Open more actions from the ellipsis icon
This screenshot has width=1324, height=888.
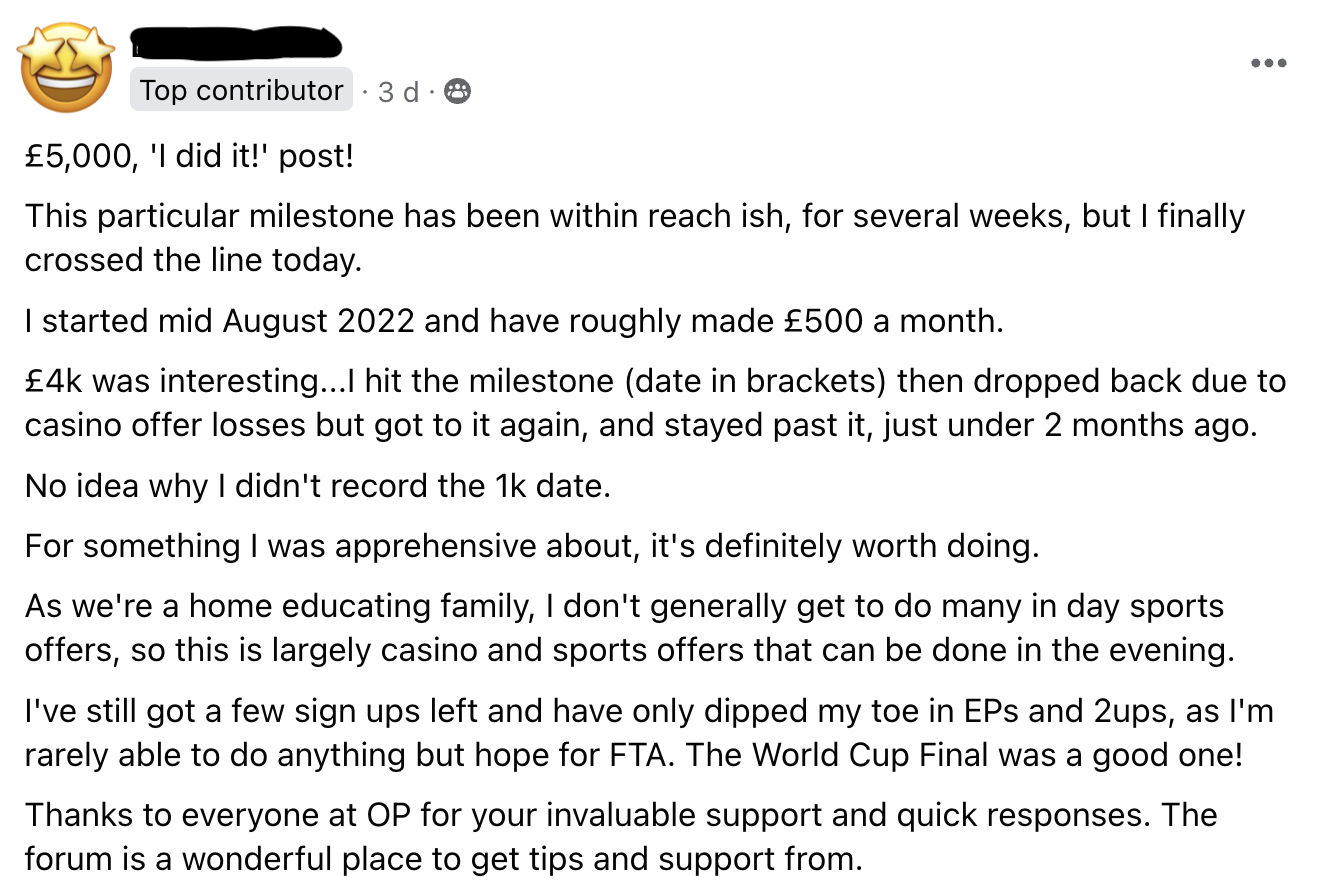1268,62
